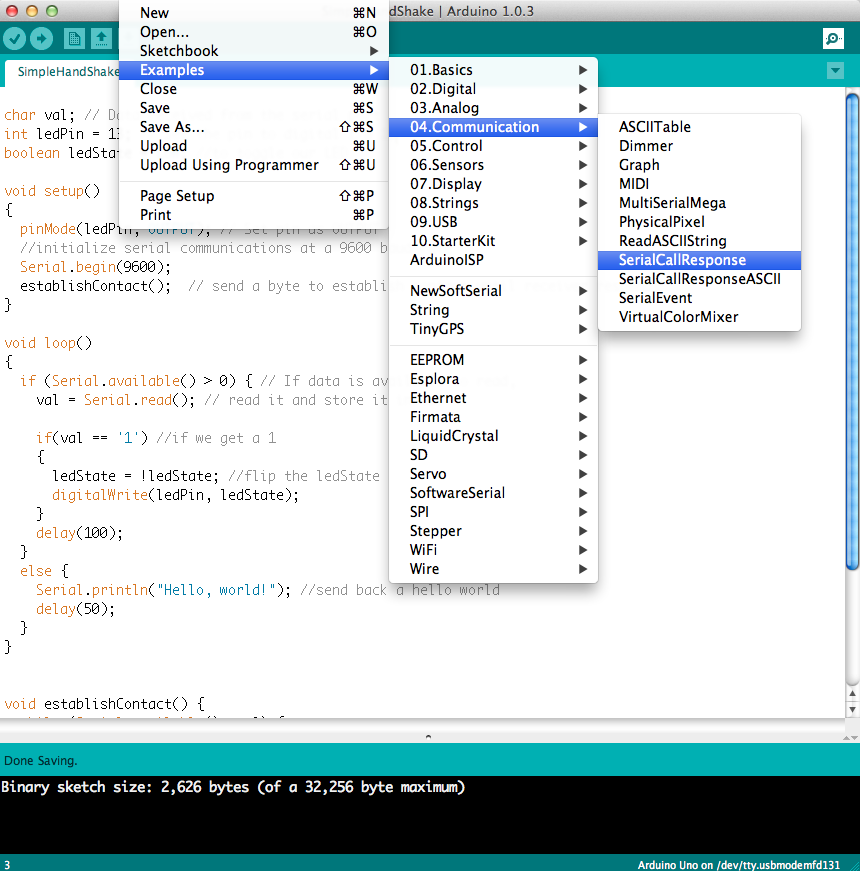Choose Close in the File menu
The width and height of the screenshot is (860, 871).
[254, 89]
